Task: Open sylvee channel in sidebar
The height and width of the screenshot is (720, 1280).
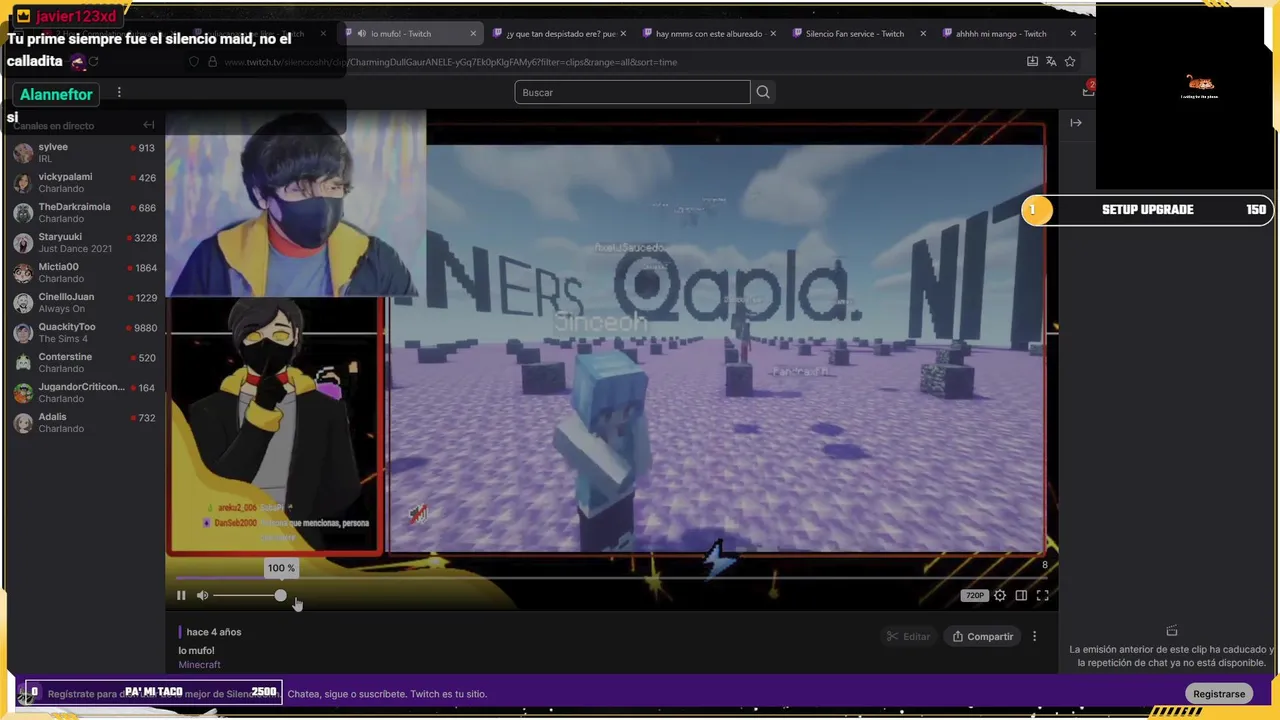Action: [85, 153]
